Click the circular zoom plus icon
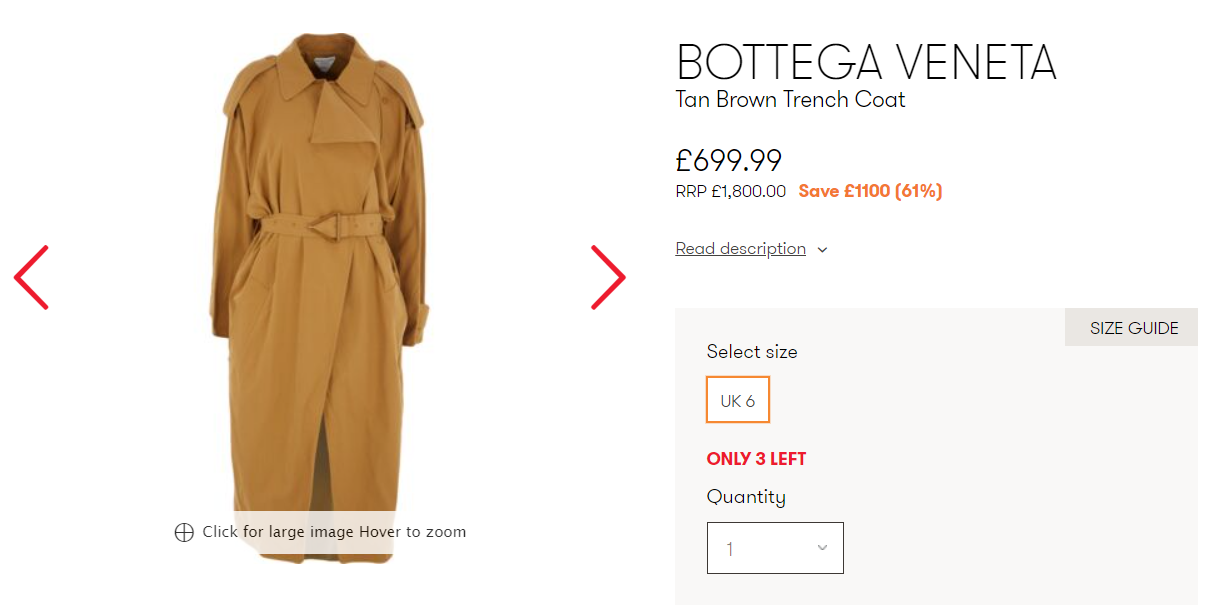Viewport: 1220px width, 615px height. 184,532
